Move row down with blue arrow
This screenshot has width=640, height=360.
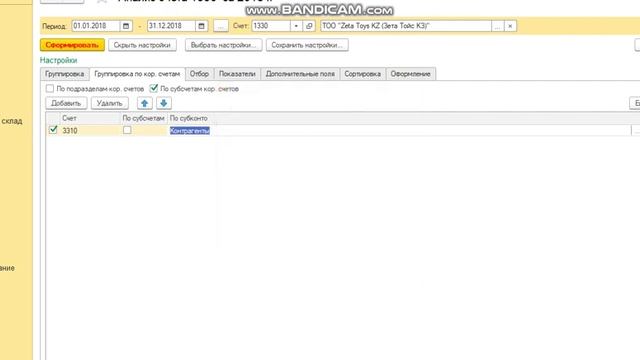tap(164, 103)
